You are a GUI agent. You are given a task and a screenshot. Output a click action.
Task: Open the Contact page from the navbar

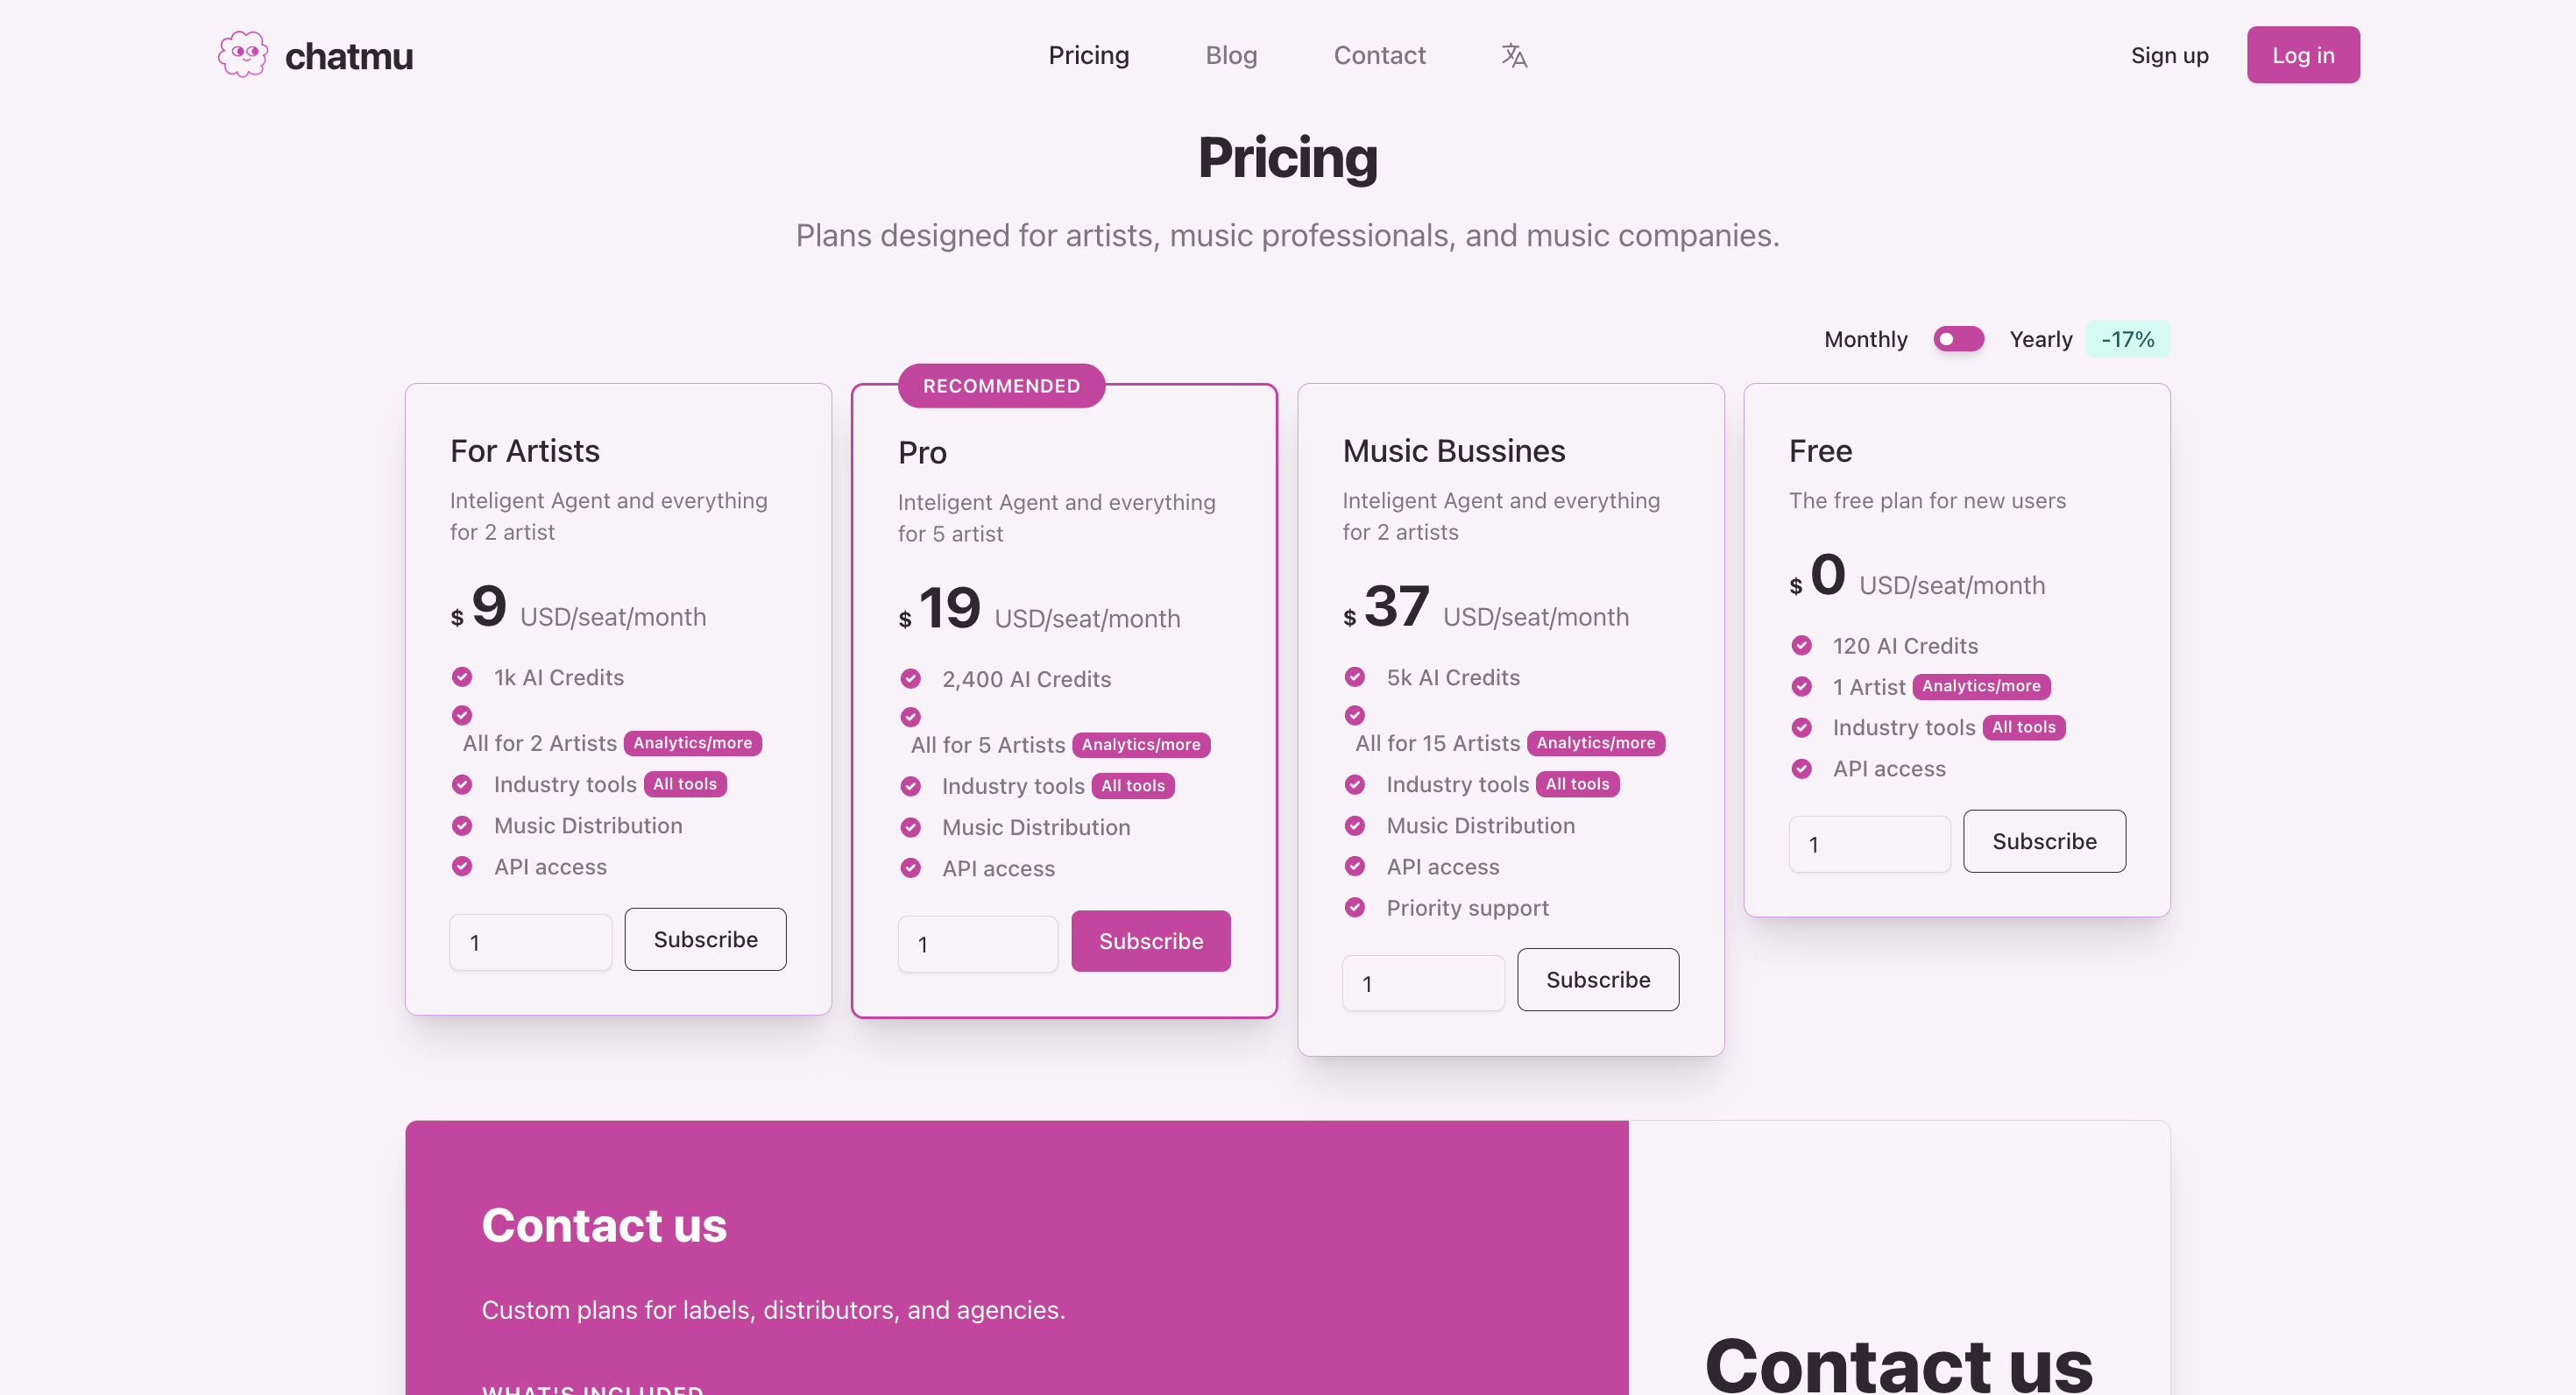click(x=1379, y=55)
